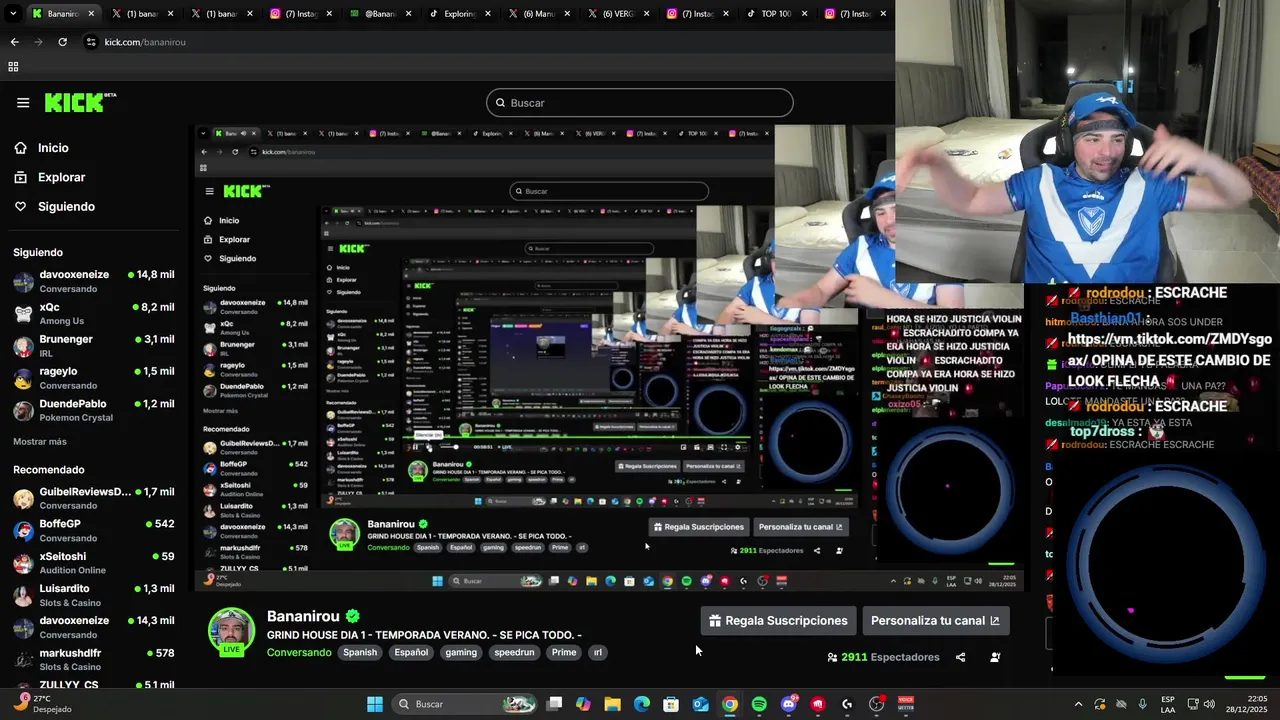Open rageylo channel in sidebar
Screen dimensions: 1280x720
93,378
